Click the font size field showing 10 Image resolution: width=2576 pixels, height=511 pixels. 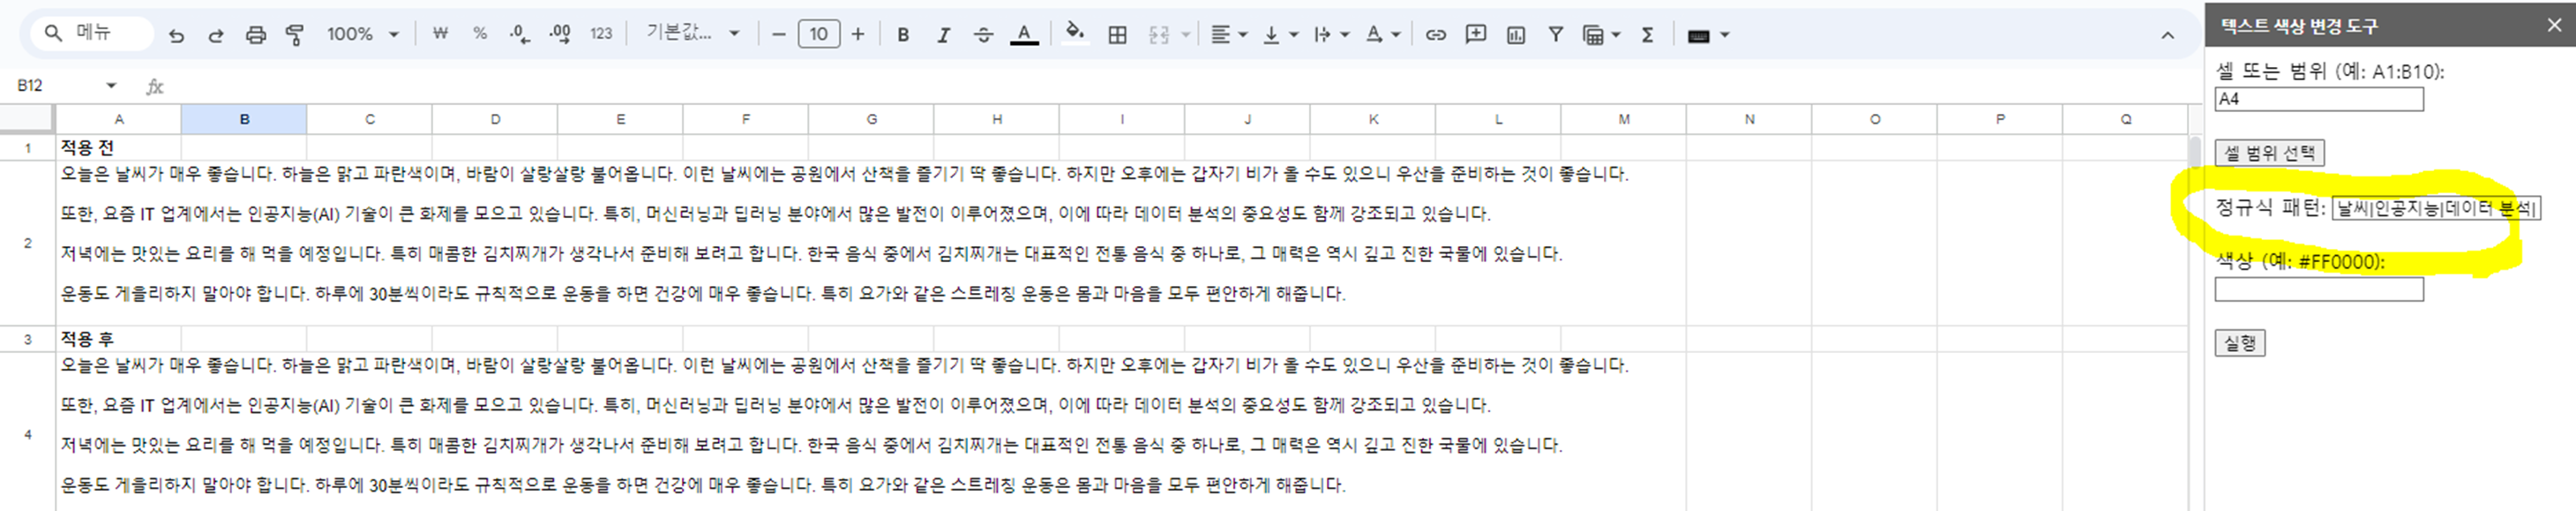(818, 34)
